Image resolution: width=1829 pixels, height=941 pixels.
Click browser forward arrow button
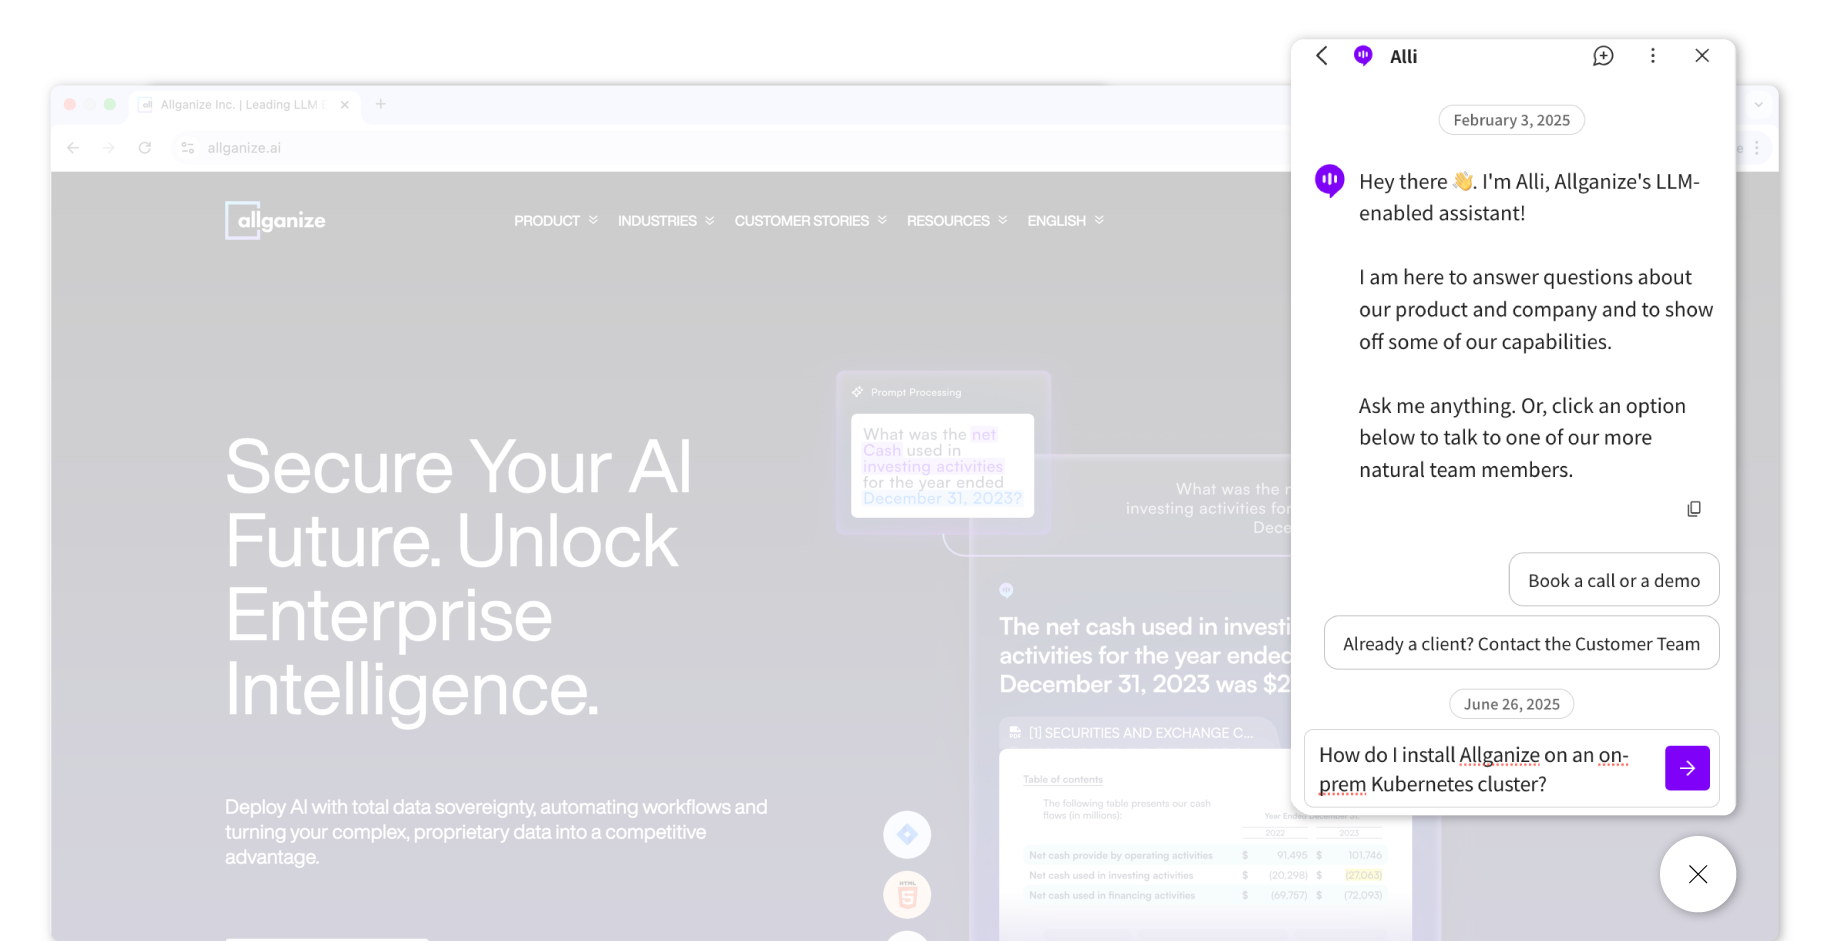109,148
